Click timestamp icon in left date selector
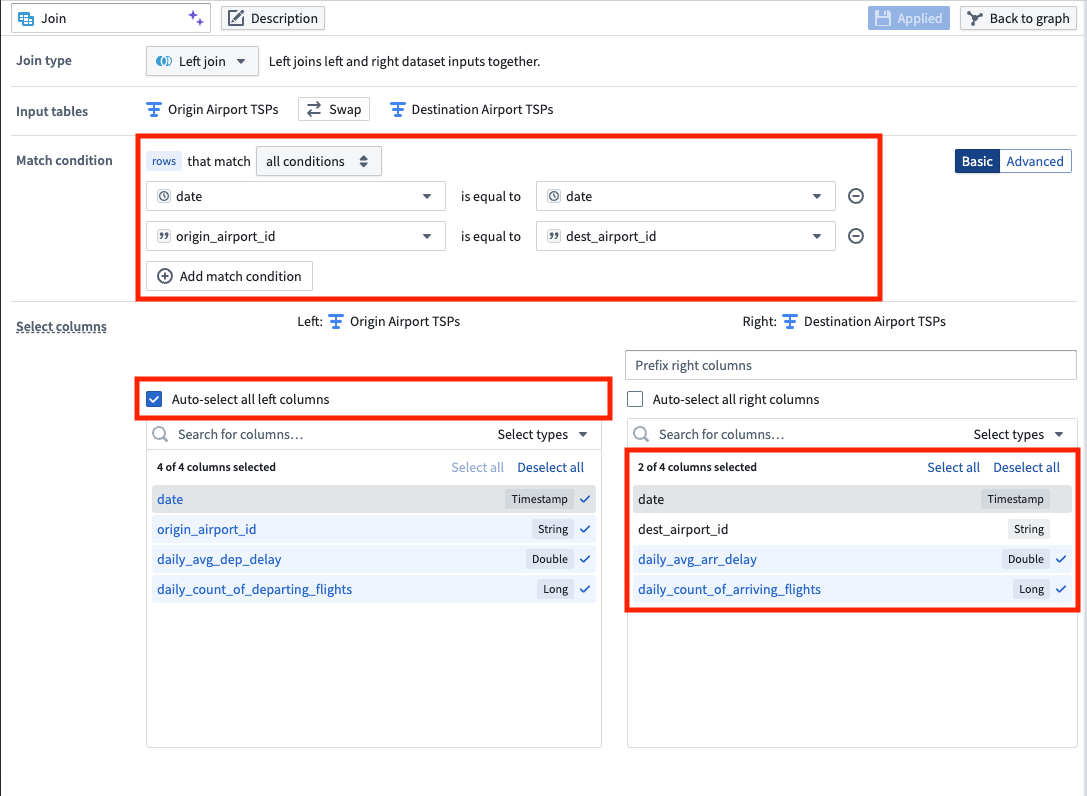The height and width of the screenshot is (796, 1087). [x=164, y=196]
